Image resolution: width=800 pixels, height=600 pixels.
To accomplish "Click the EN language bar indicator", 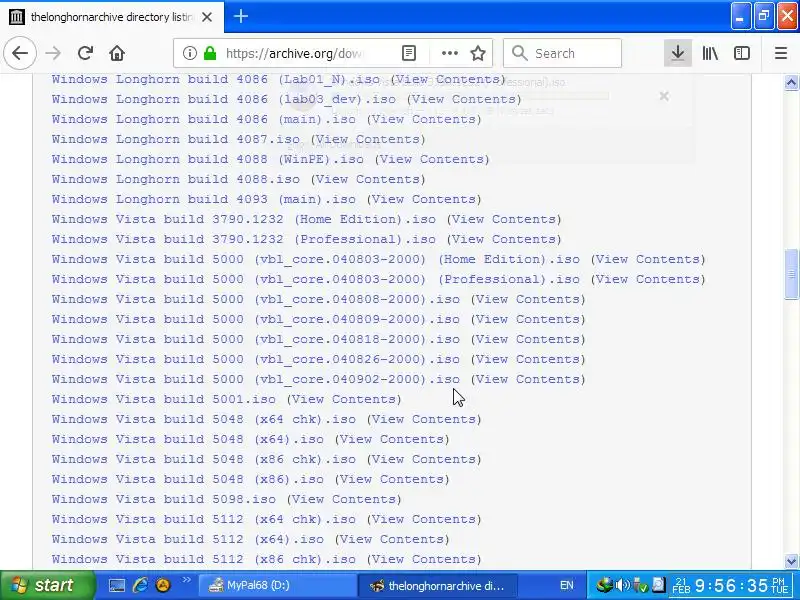I will (x=566, y=585).
